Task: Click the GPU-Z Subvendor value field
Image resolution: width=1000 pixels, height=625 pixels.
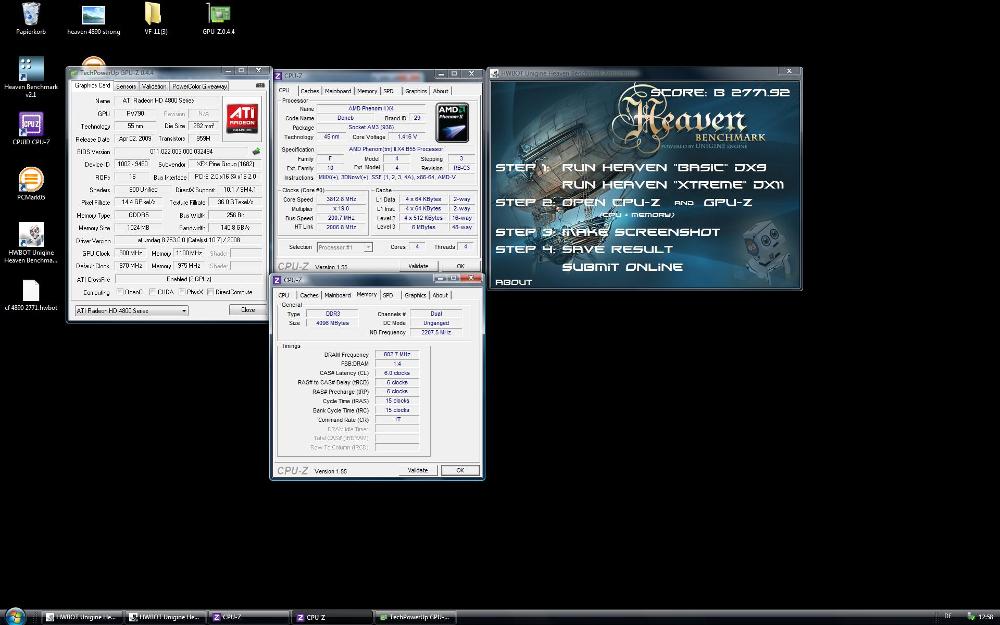Action: pos(225,165)
